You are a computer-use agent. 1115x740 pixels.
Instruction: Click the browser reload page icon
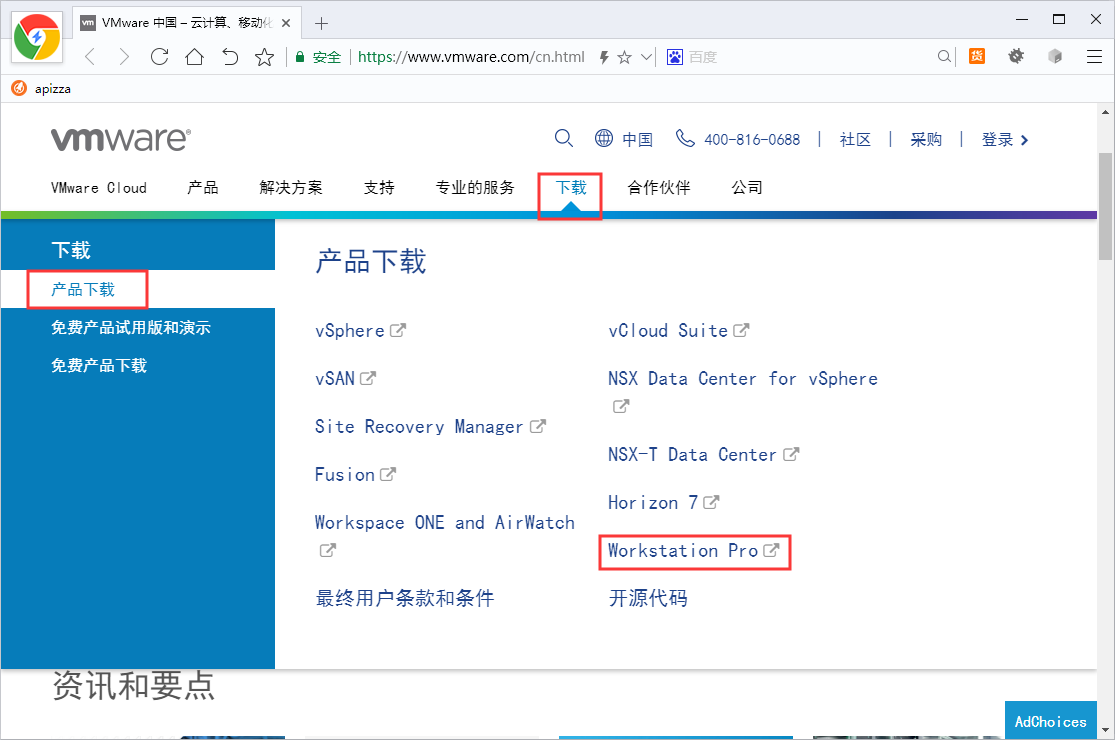[159, 57]
